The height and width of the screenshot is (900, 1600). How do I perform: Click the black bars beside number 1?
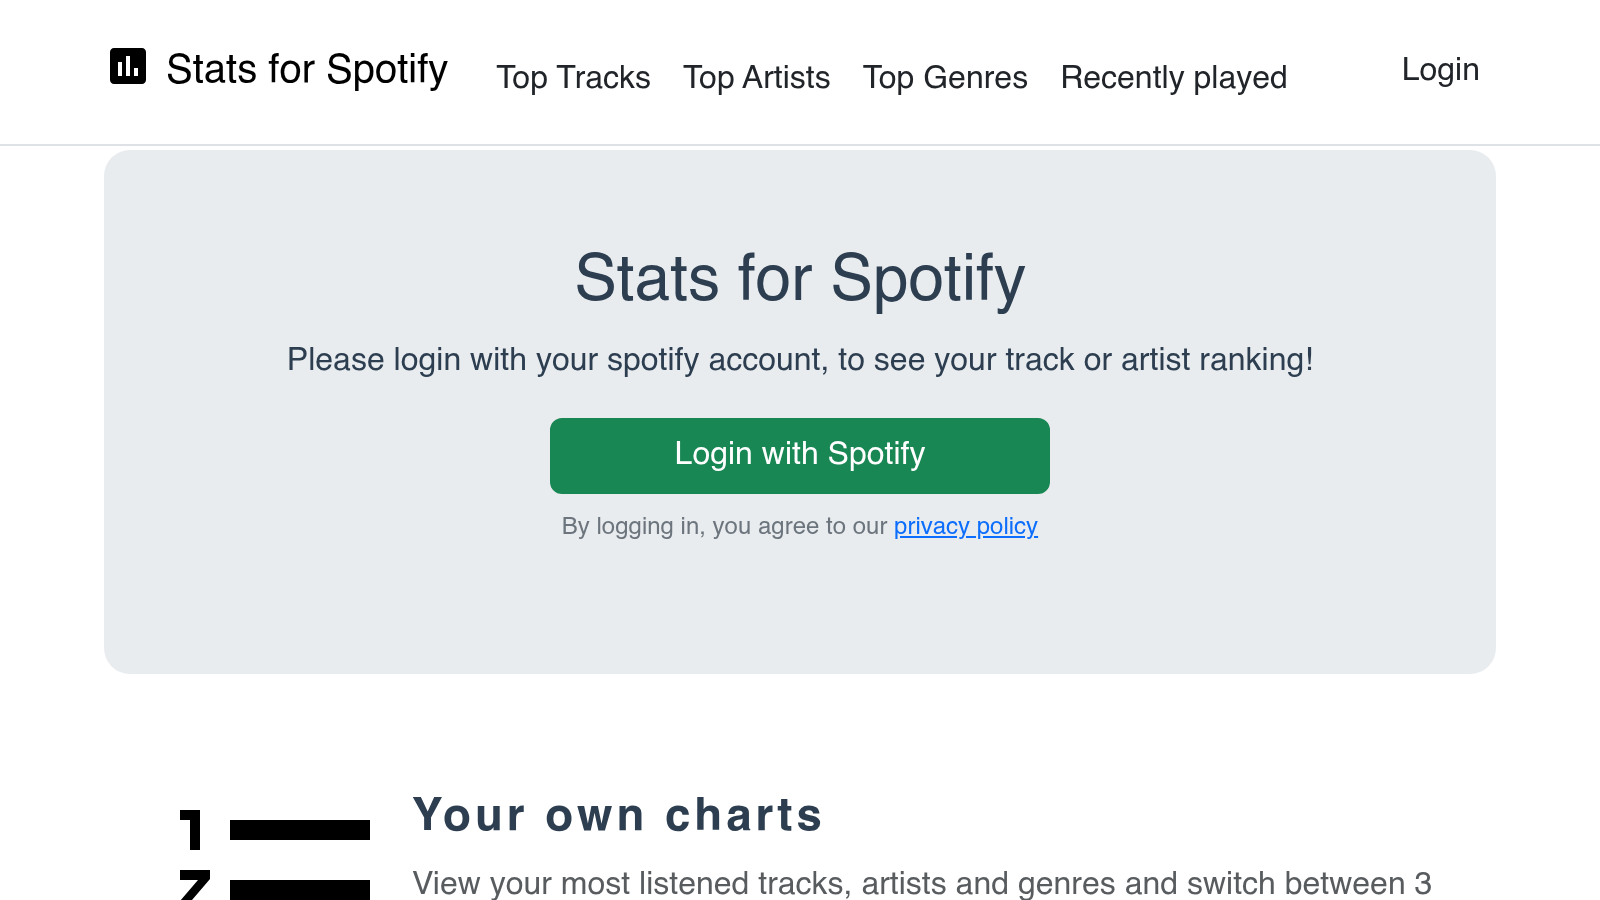tap(300, 828)
